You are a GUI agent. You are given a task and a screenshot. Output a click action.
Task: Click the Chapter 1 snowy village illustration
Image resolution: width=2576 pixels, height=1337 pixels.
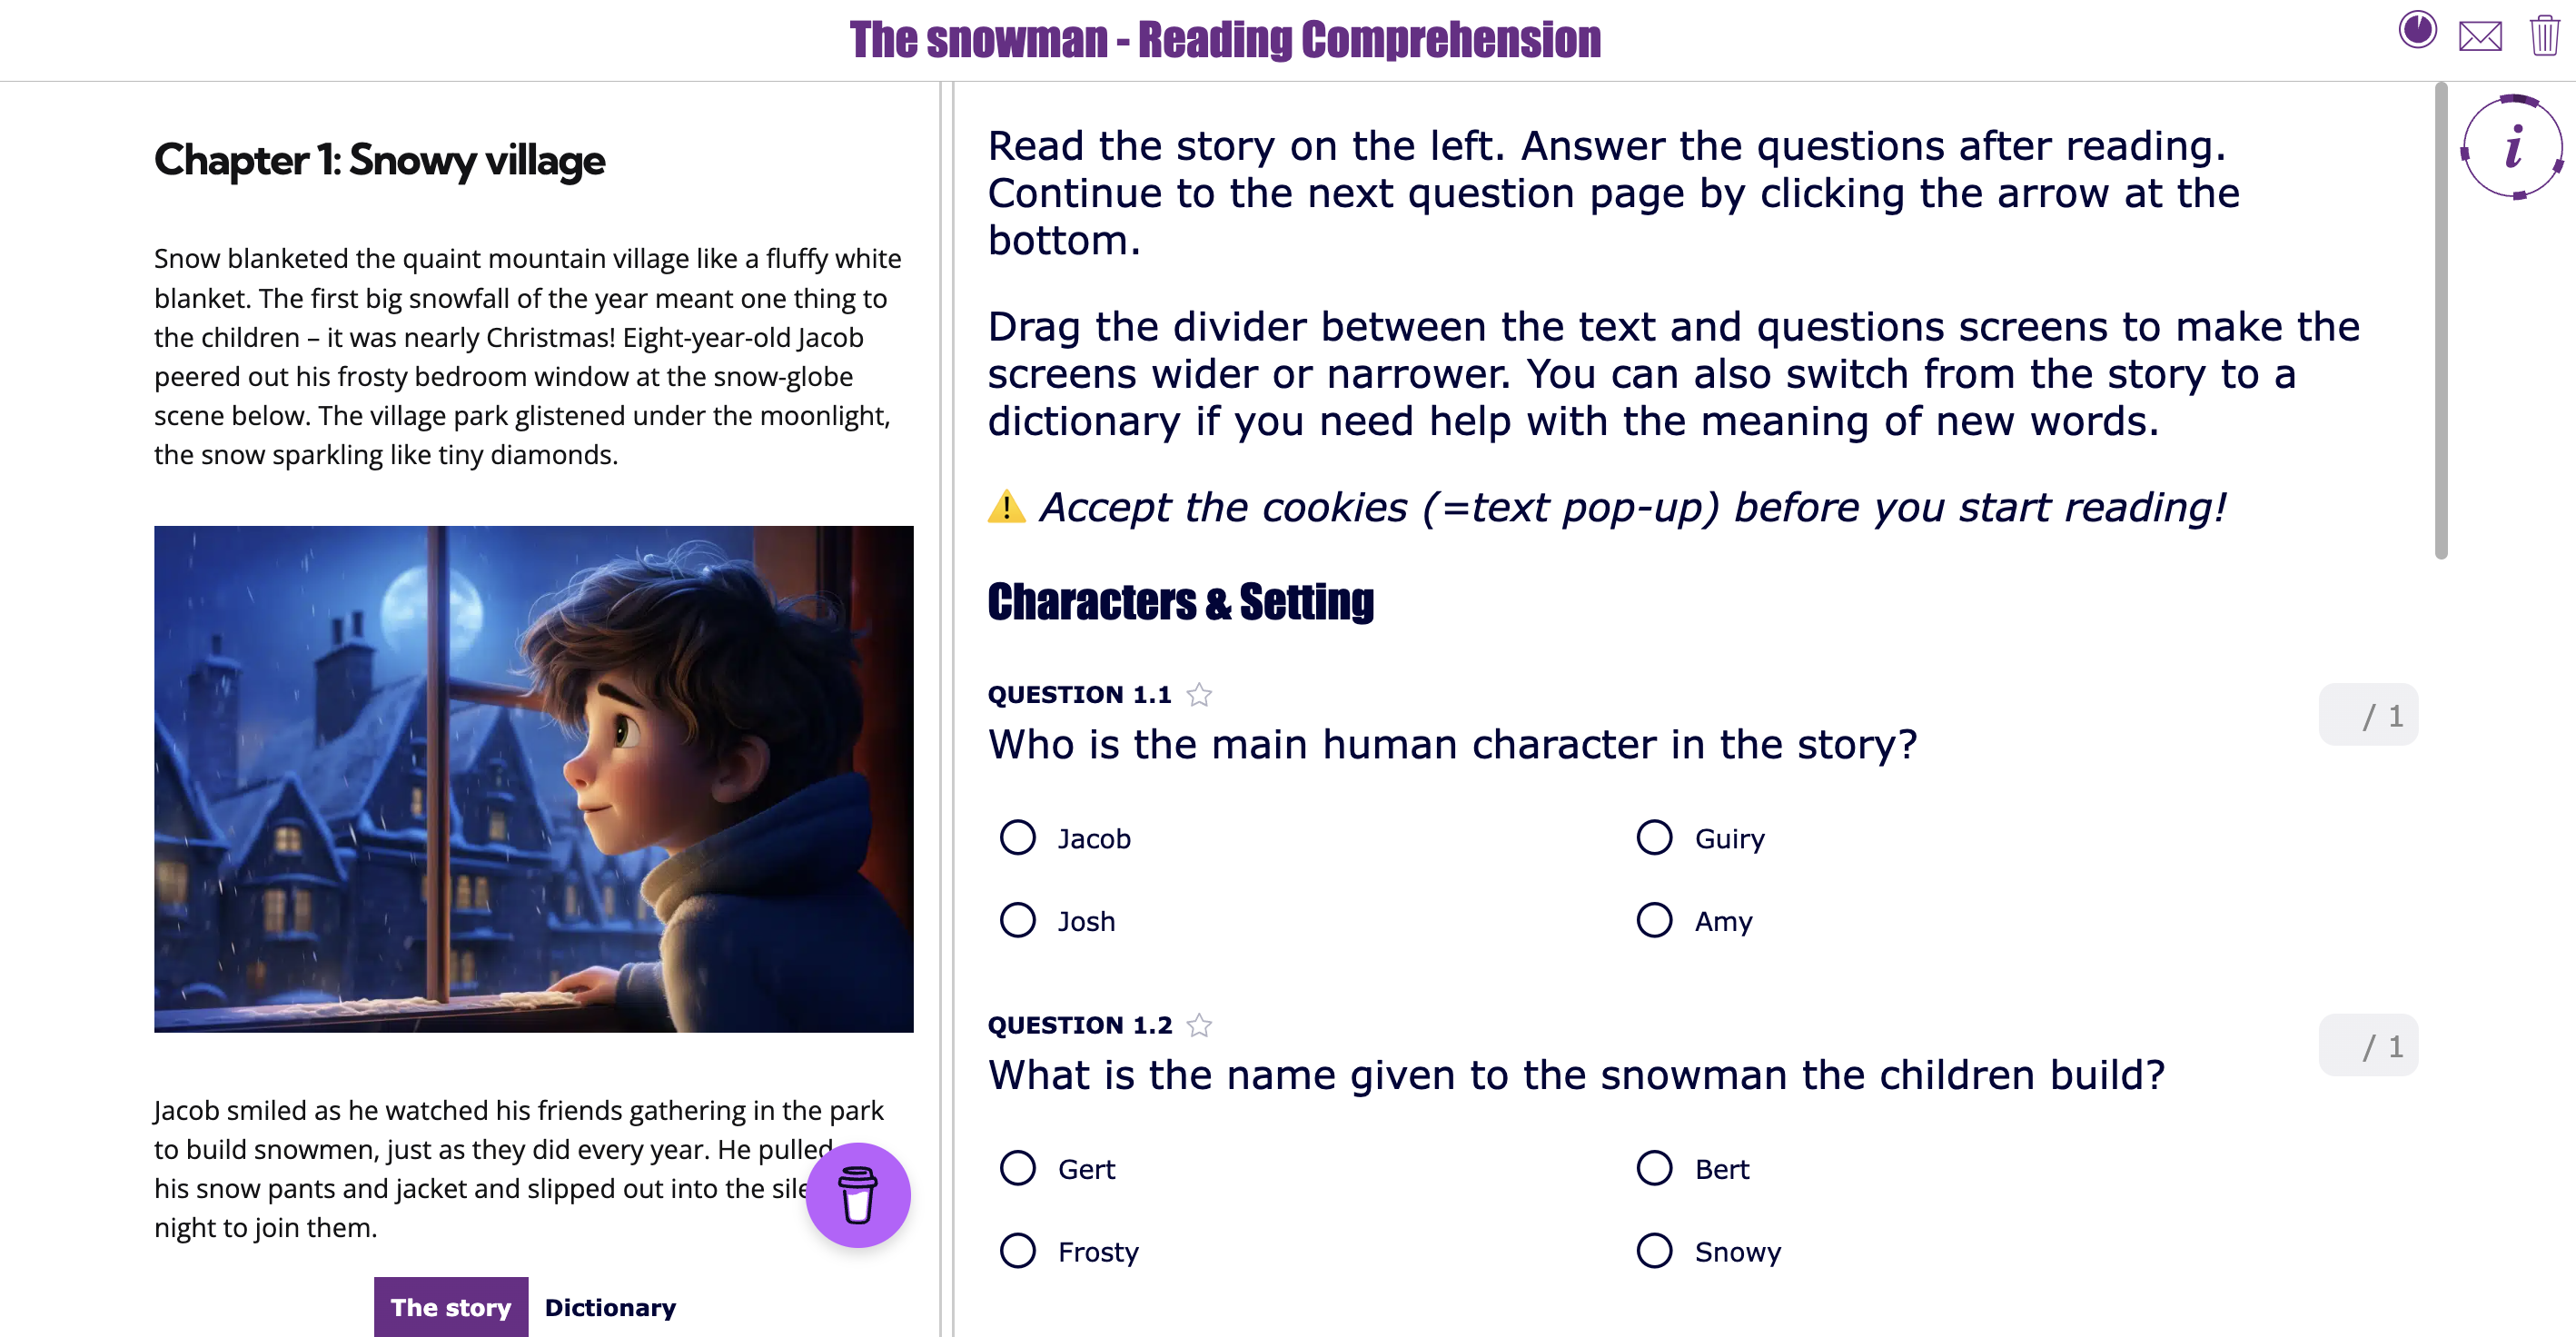pos(533,778)
